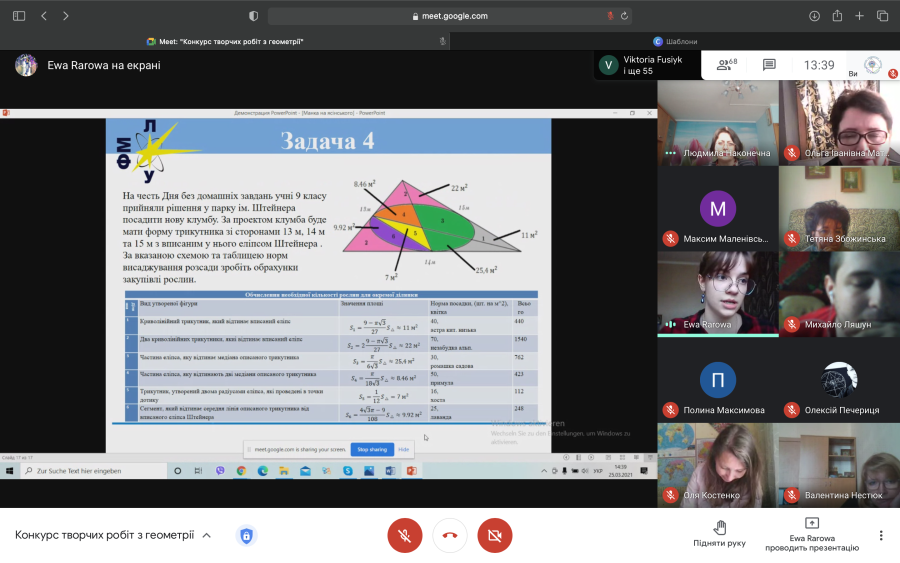900x563 pixels.
Task: Click the red leave call button
Action: tap(449, 535)
